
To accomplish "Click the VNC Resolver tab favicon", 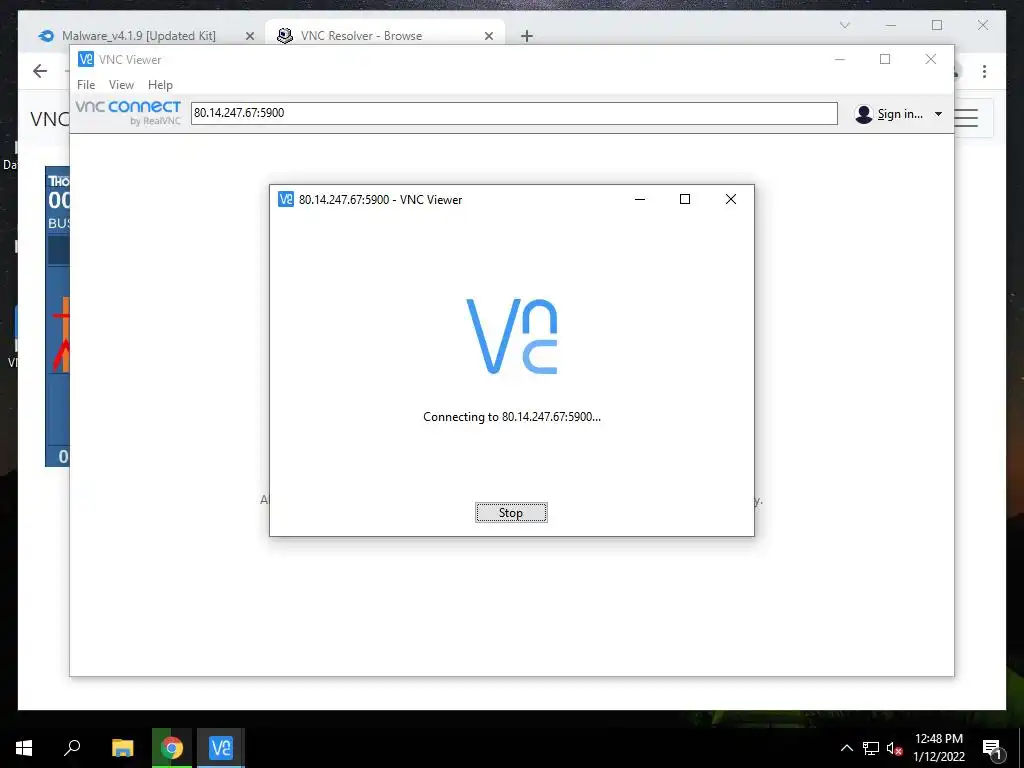I will coord(284,36).
